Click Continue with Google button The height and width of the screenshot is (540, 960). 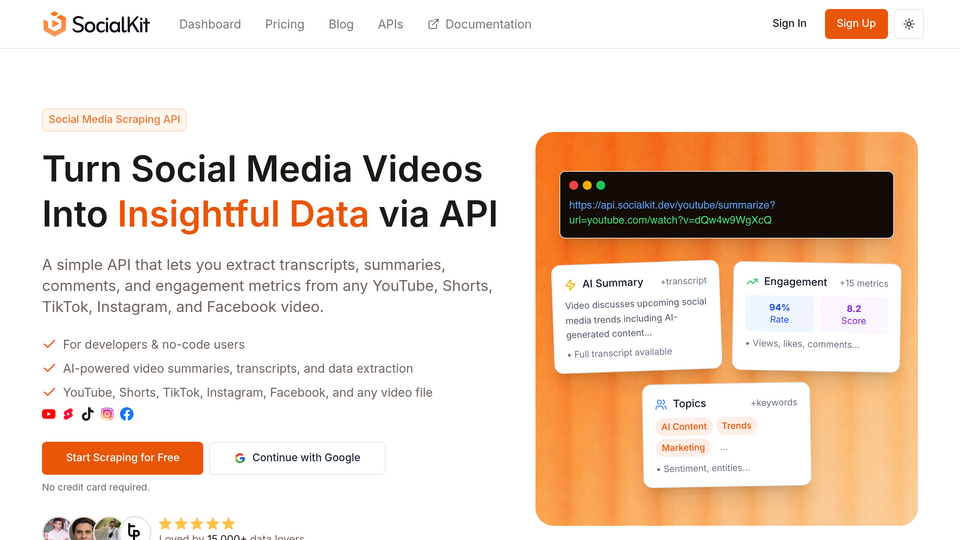(x=298, y=458)
